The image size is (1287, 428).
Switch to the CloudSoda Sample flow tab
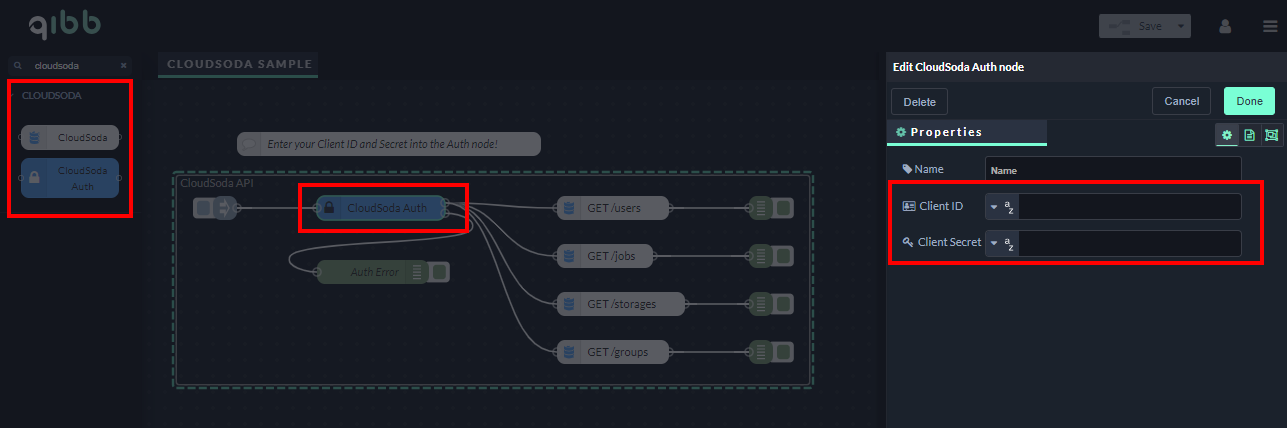pyautogui.click(x=238, y=65)
